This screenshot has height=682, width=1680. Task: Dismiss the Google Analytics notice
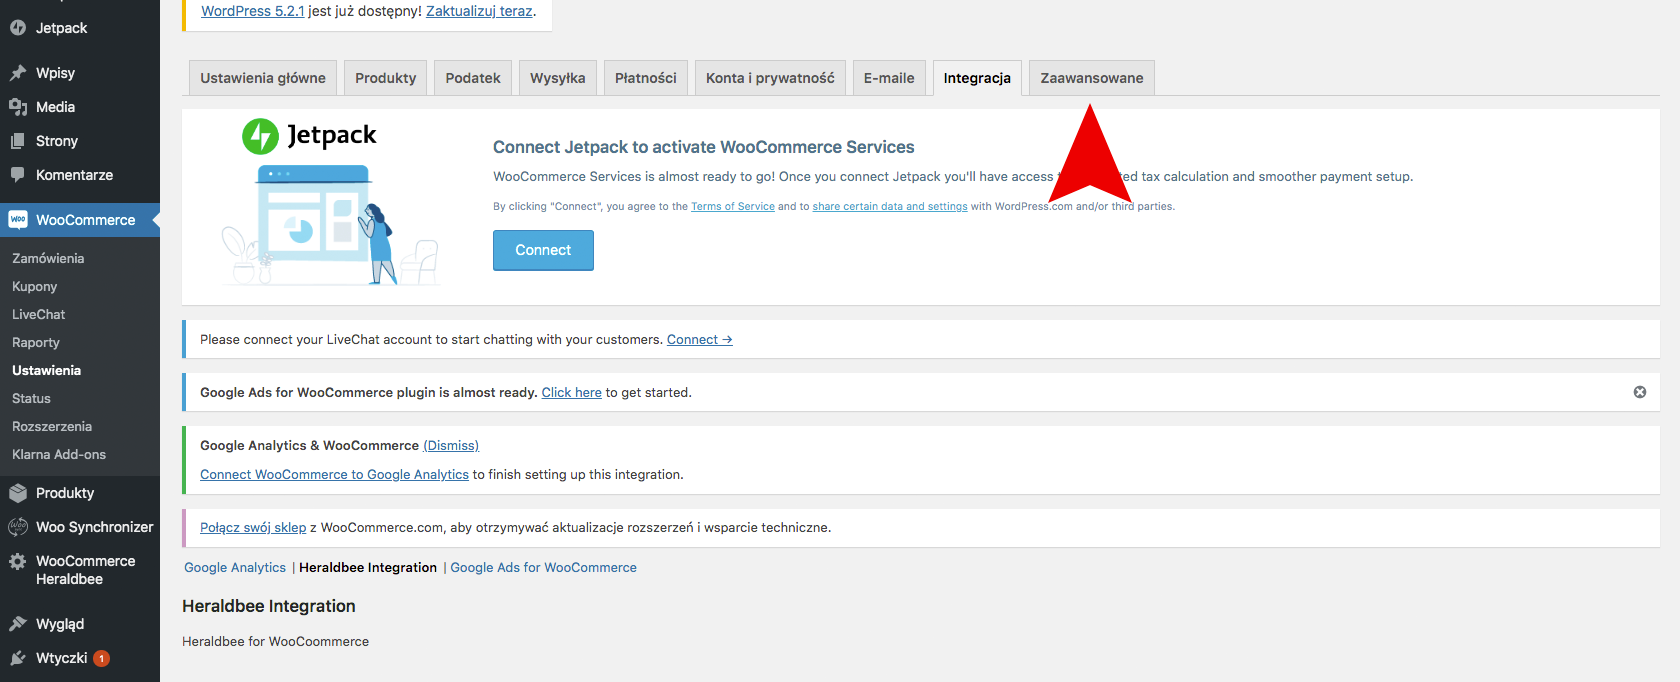pos(451,445)
